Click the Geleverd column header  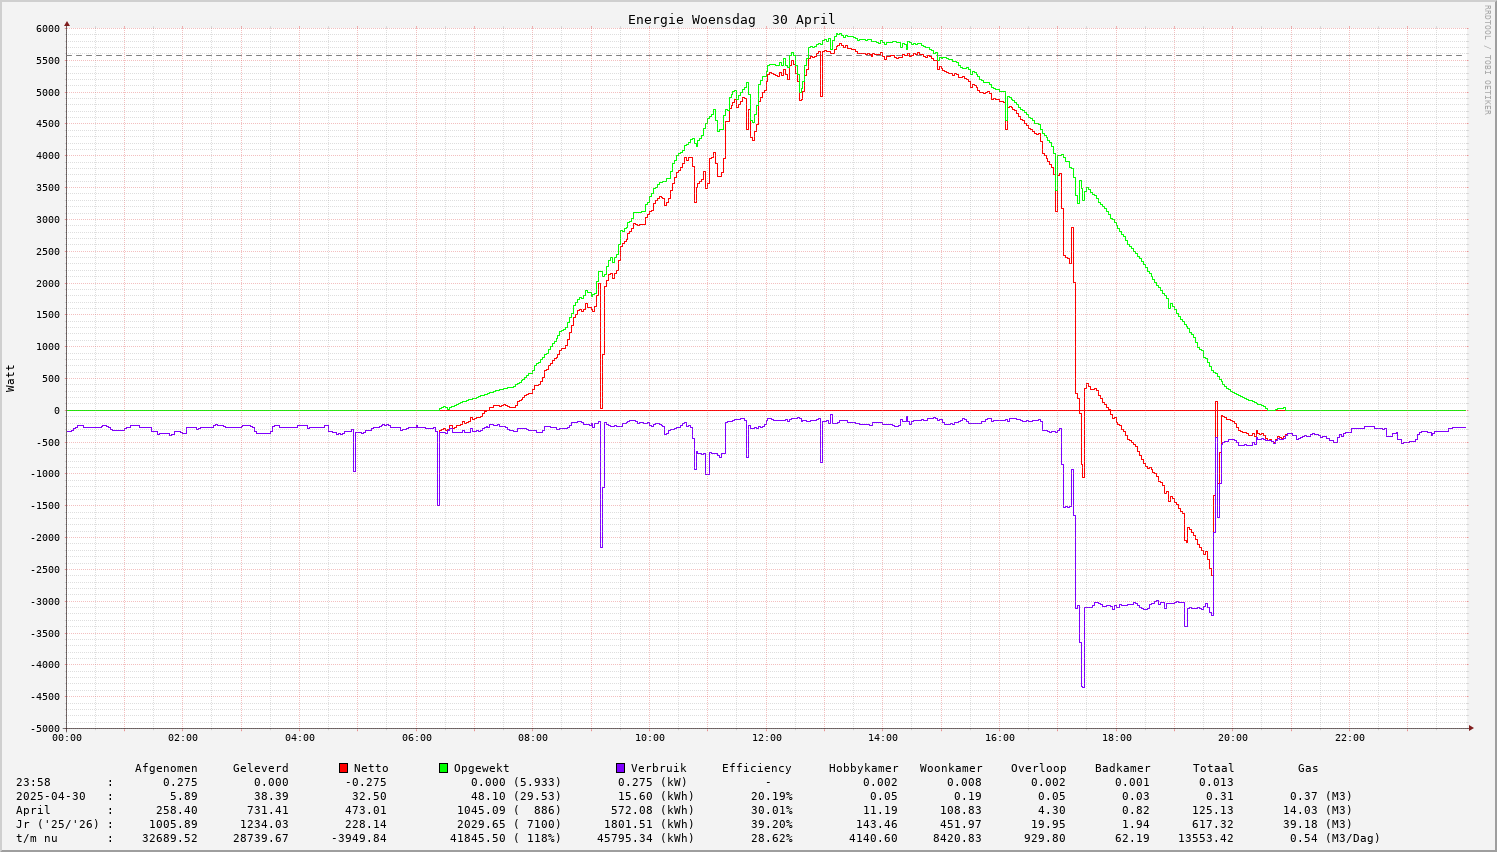[x=260, y=768]
